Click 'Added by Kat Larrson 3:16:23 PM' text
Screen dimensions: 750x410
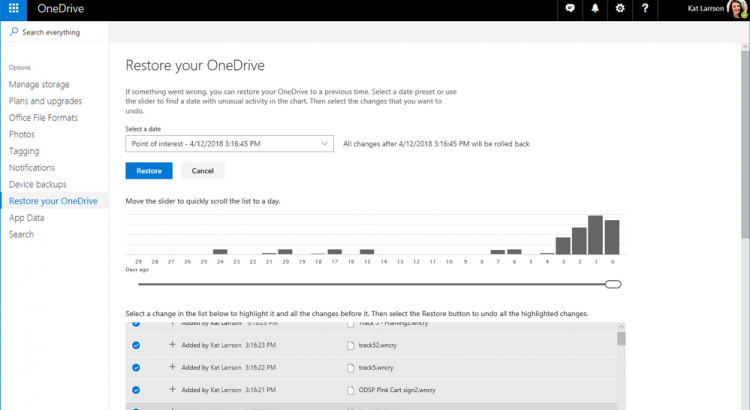(229, 345)
